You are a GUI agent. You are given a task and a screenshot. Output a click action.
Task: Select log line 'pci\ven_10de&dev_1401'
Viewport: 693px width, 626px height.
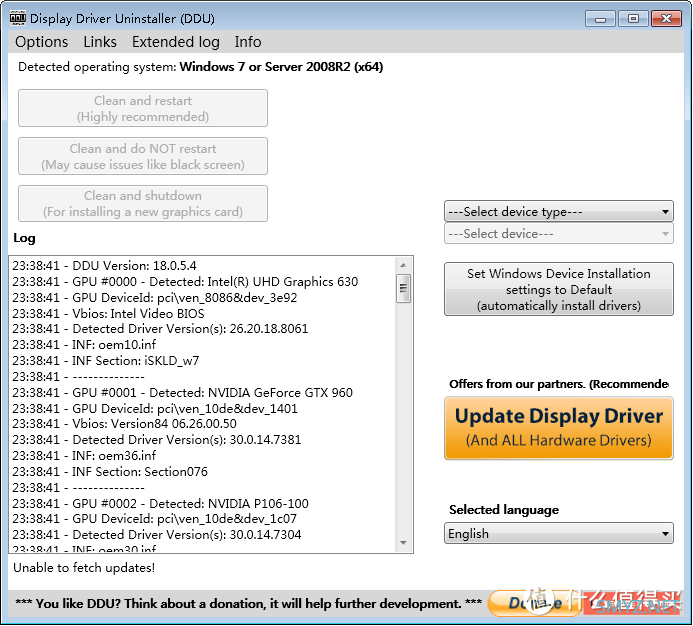155,408
